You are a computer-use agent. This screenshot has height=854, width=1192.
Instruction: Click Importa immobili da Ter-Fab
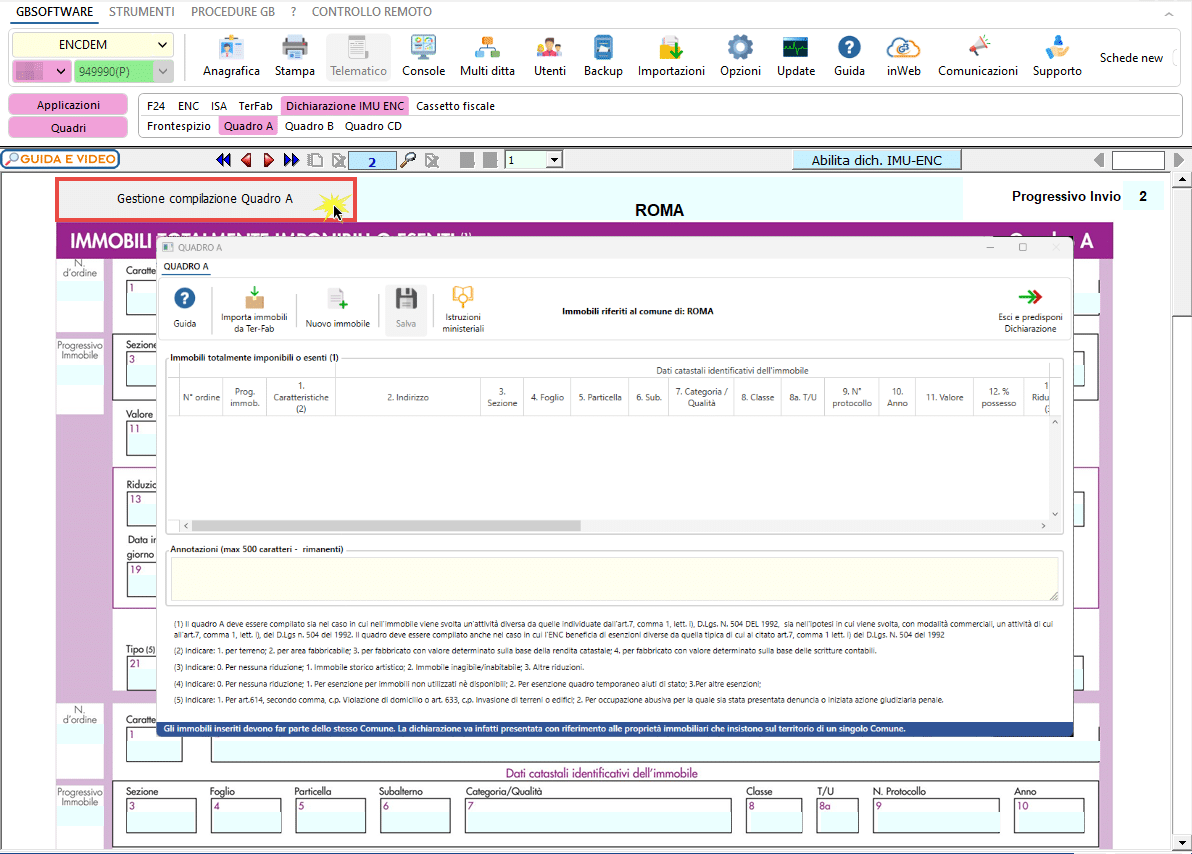(255, 309)
